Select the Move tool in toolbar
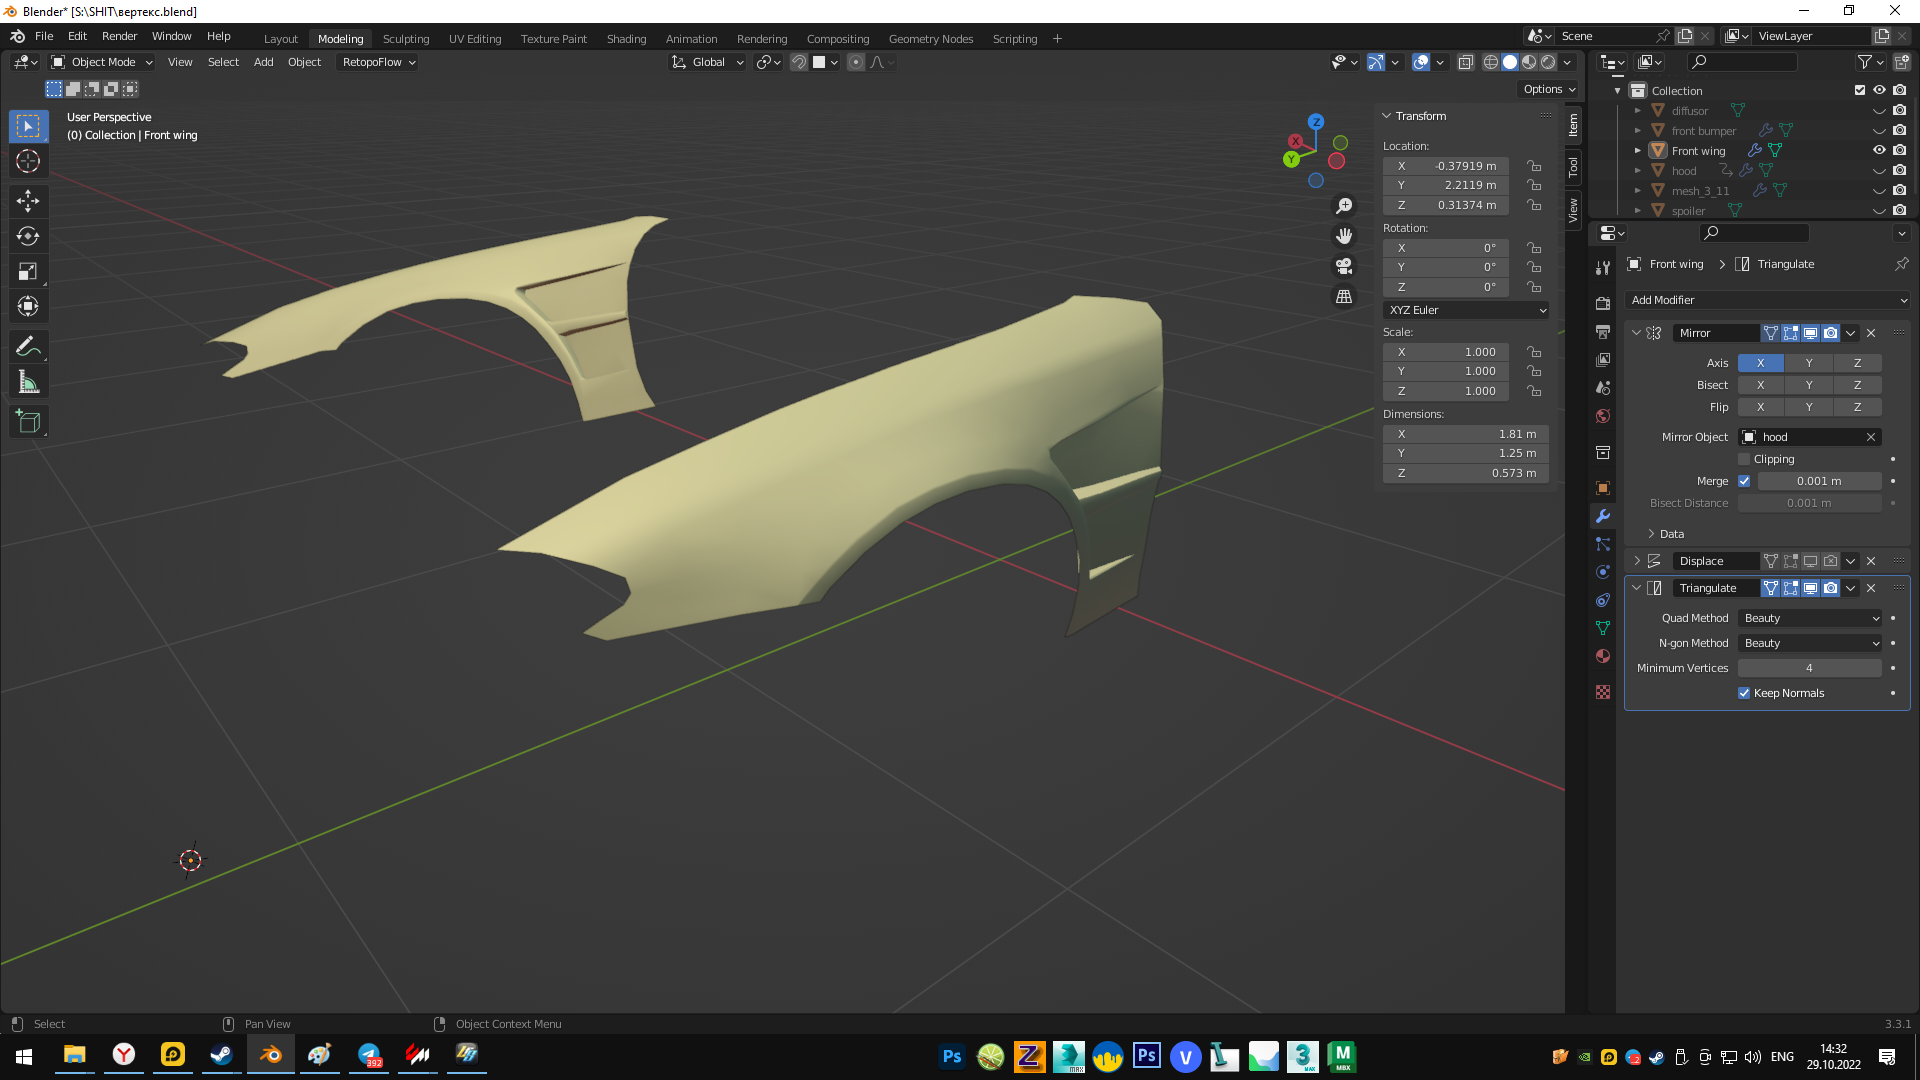 pos(28,201)
